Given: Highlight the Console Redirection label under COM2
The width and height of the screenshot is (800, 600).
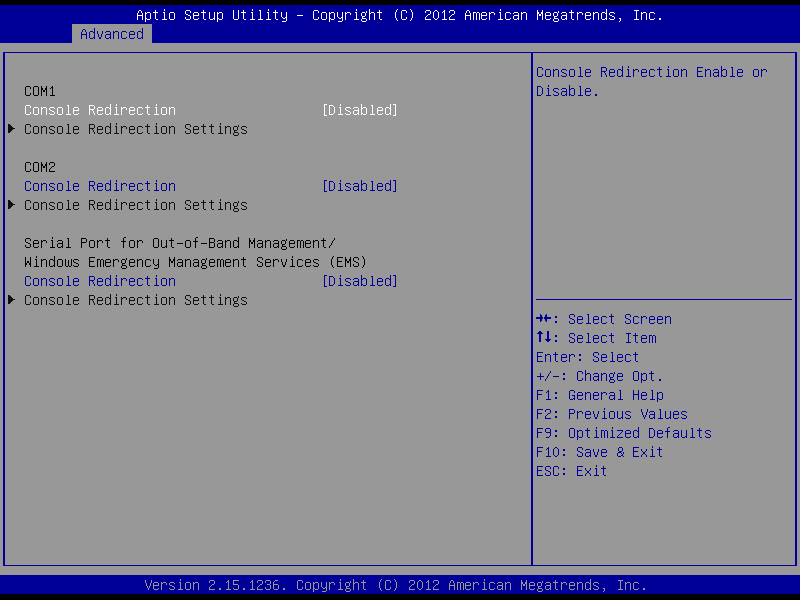Looking at the screenshot, I should click(100, 186).
